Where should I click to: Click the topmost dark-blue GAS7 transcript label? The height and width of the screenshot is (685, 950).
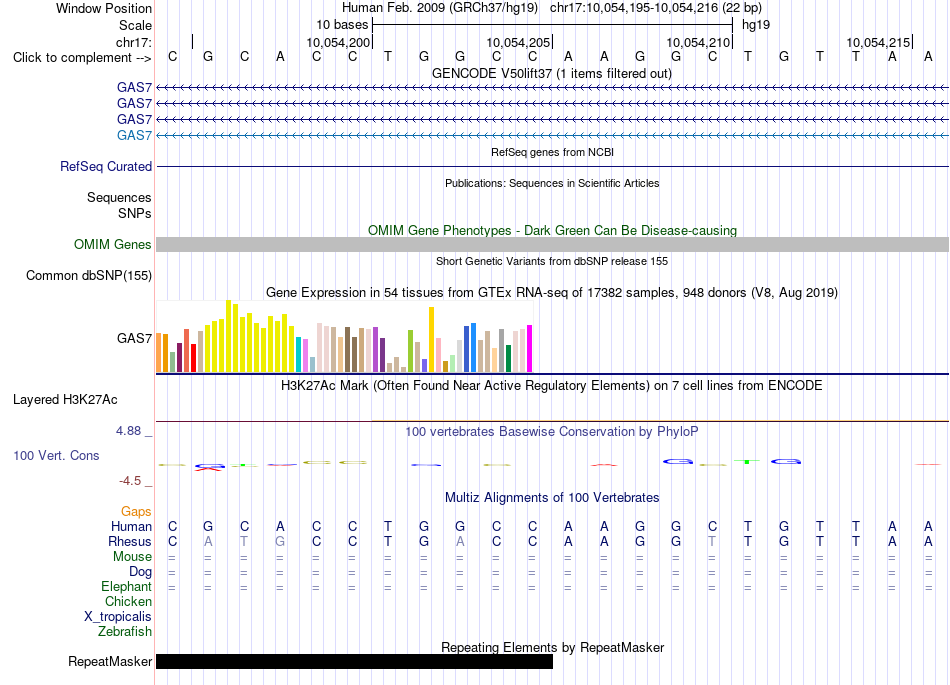pyautogui.click(x=135, y=87)
